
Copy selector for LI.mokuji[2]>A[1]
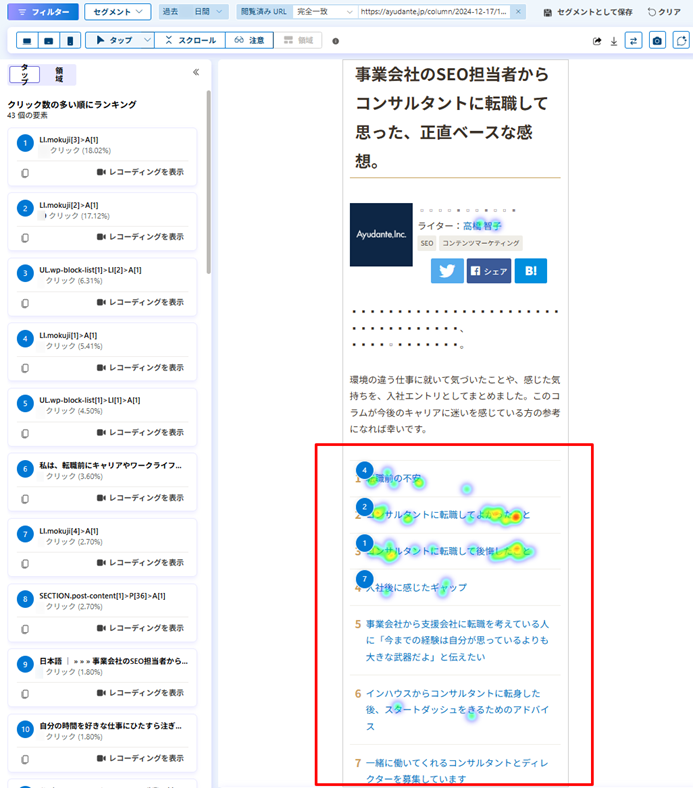point(25,238)
